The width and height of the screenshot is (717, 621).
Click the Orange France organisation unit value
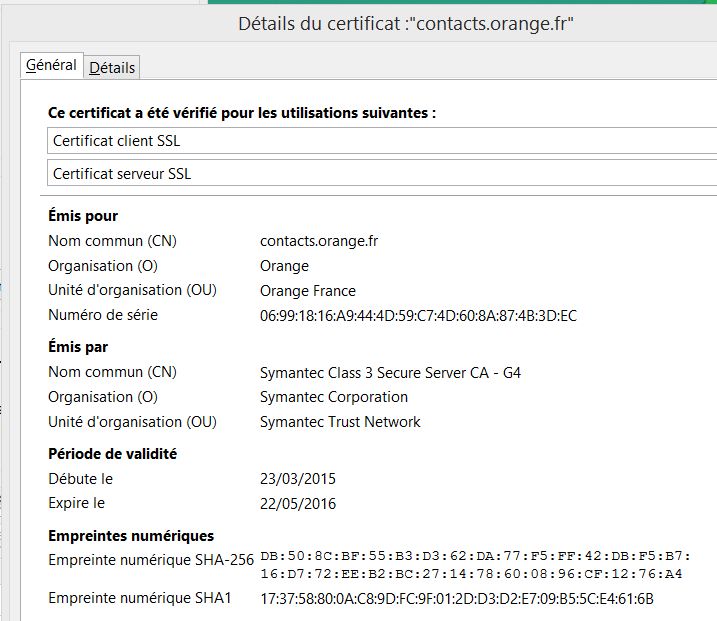(x=307, y=291)
